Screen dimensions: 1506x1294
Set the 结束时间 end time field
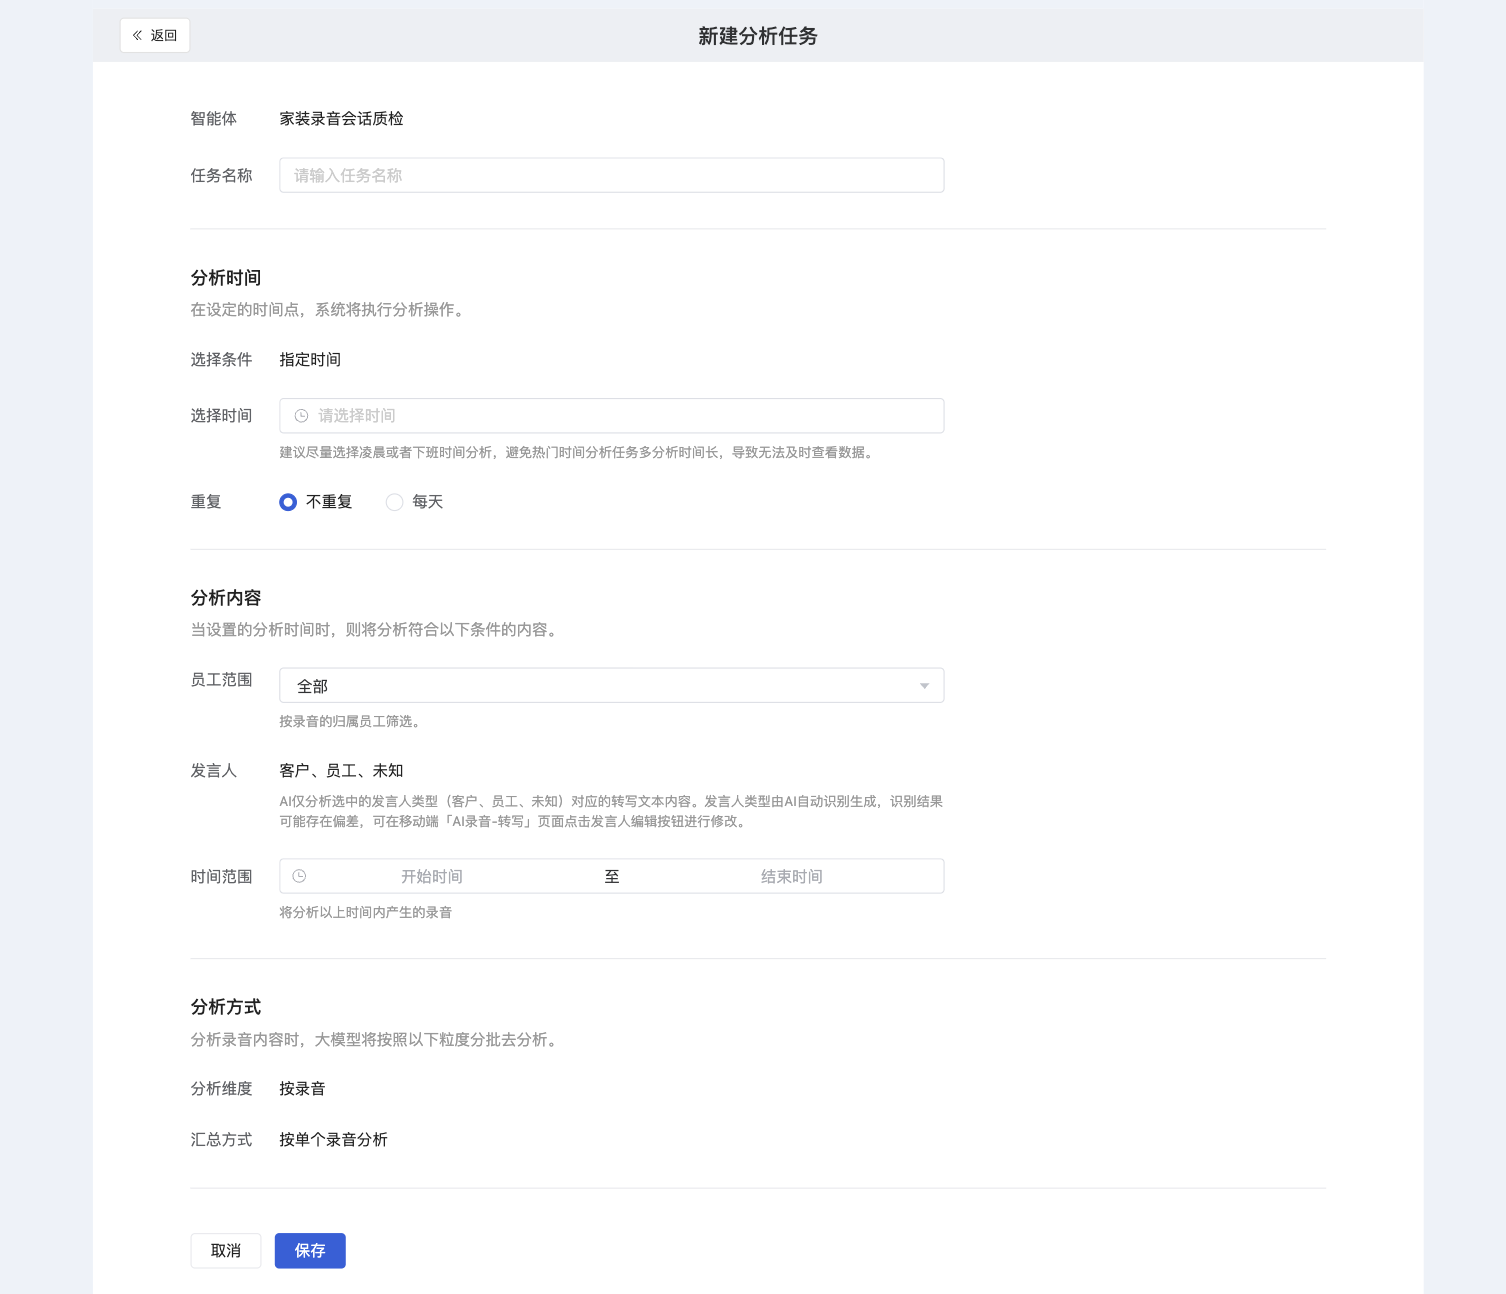pyautogui.click(x=792, y=876)
